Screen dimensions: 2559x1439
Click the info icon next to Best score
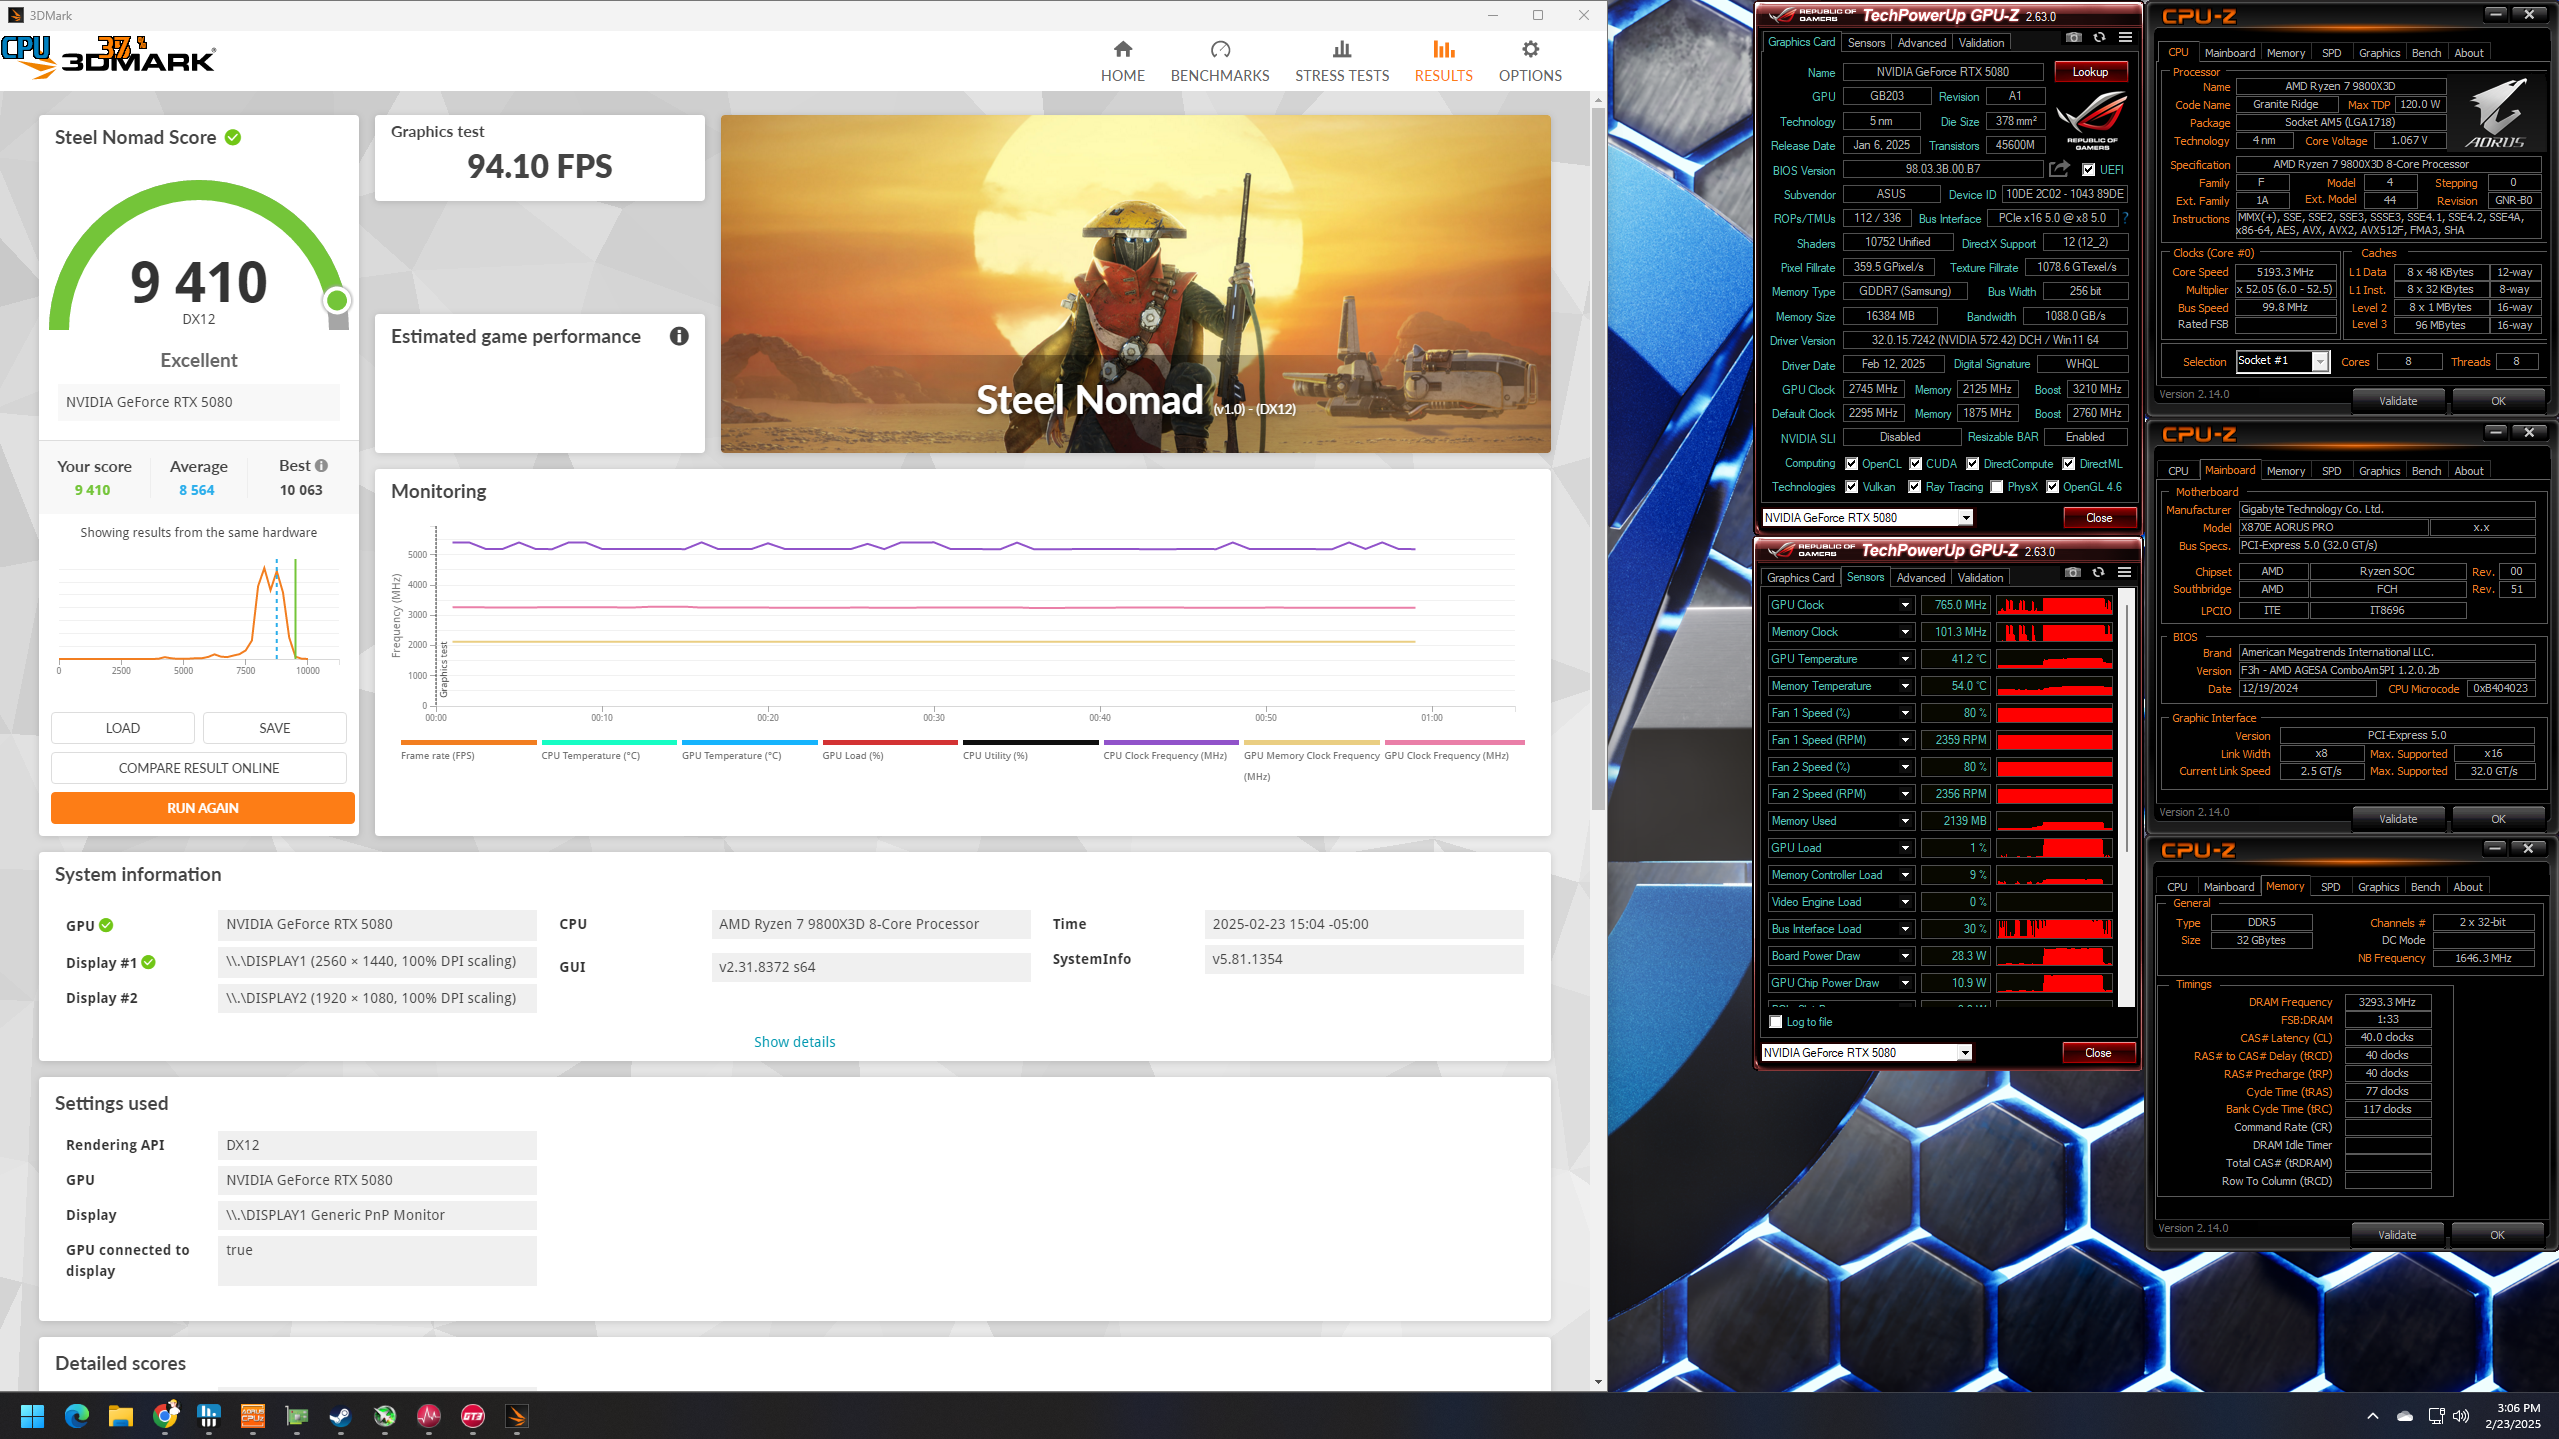click(321, 465)
